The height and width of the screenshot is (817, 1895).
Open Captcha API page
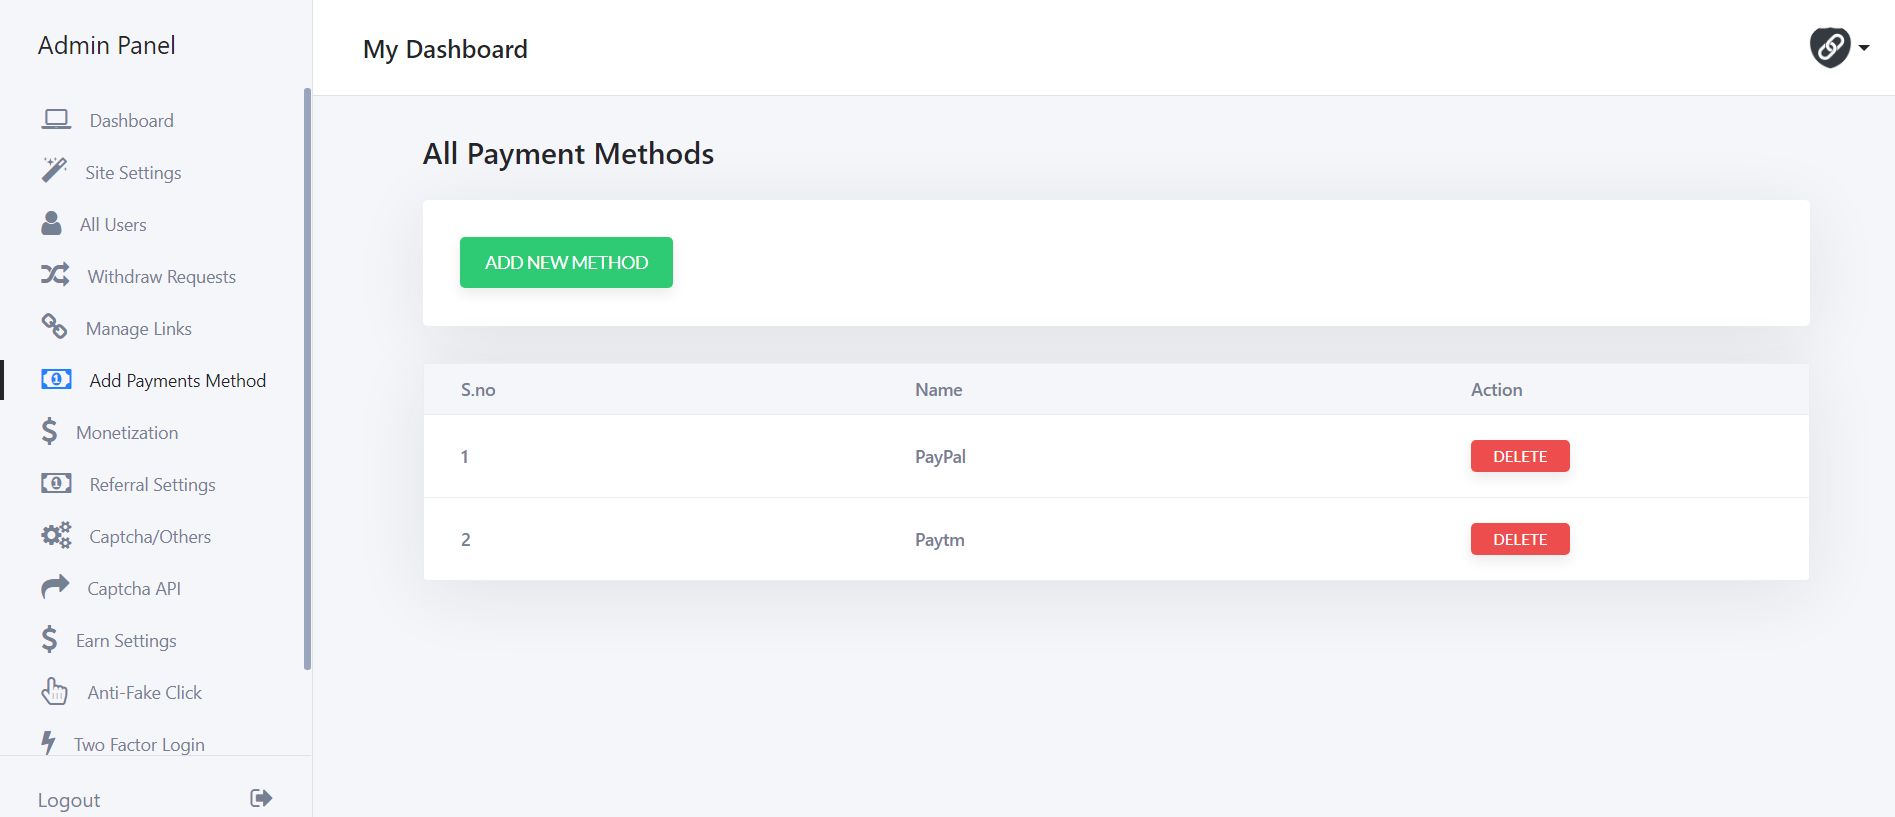[x=134, y=589]
